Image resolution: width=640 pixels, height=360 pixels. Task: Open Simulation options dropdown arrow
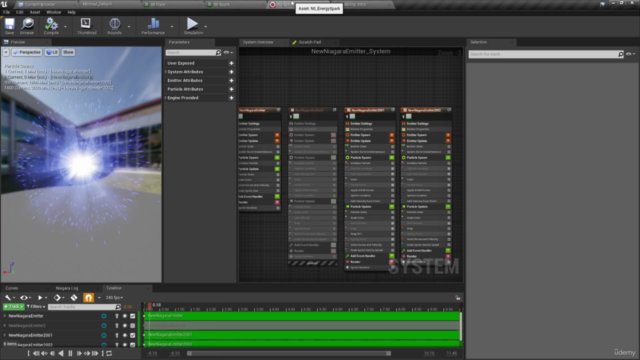[206, 27]
